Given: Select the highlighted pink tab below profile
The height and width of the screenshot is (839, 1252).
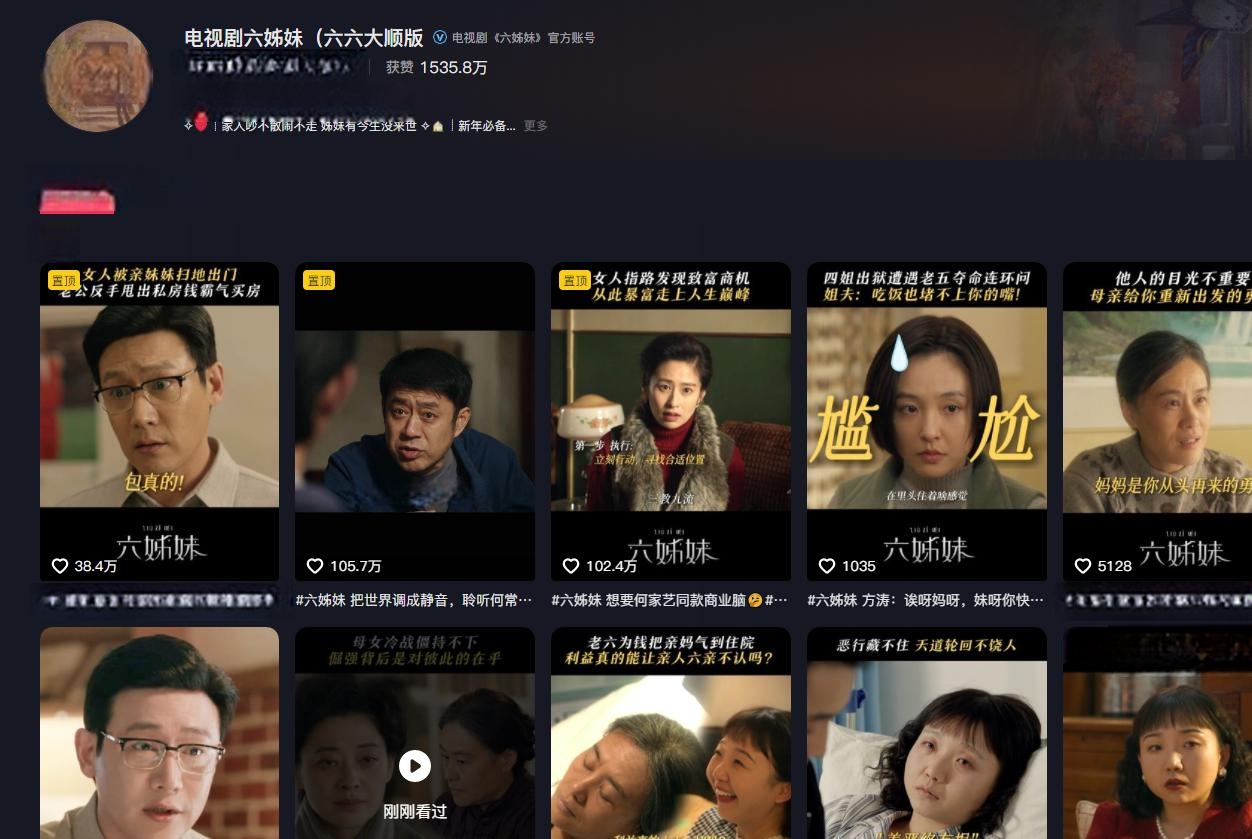Looking at the screenshot, I should pyautogui.click(x=77, y=201).
